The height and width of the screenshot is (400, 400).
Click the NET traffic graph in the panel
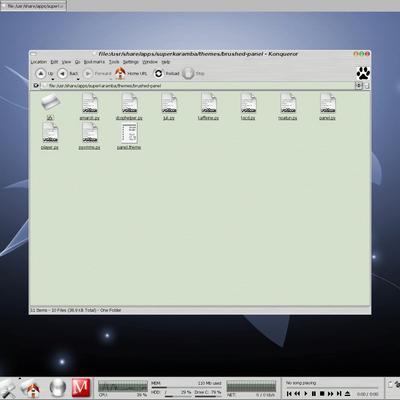click(251, 386)
